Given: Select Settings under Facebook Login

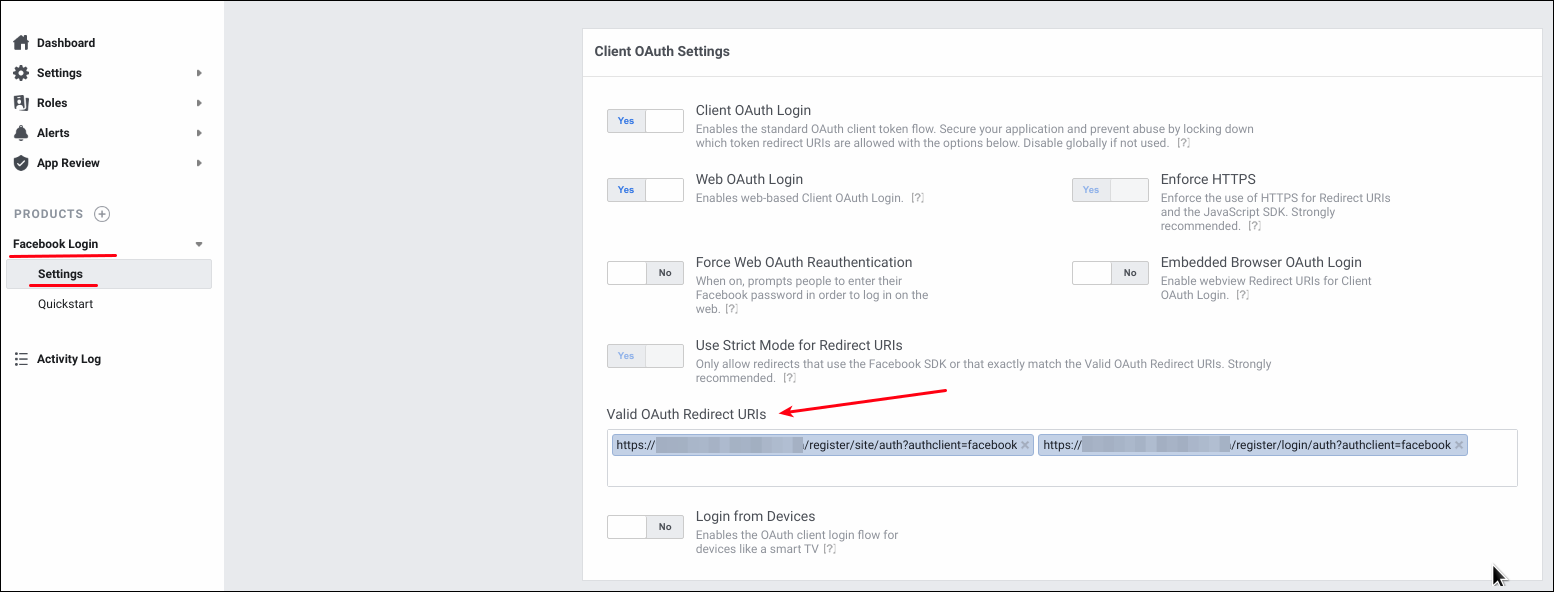Looking at the screenshot, I should click(60, 274).
